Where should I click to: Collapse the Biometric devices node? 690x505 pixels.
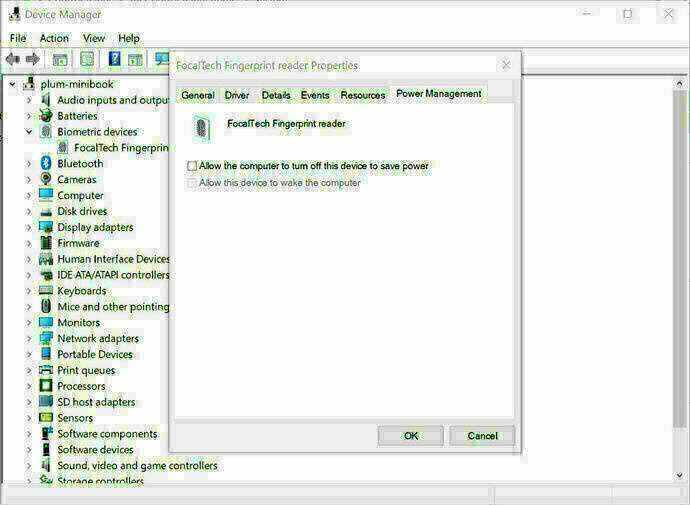click(29, 132)
